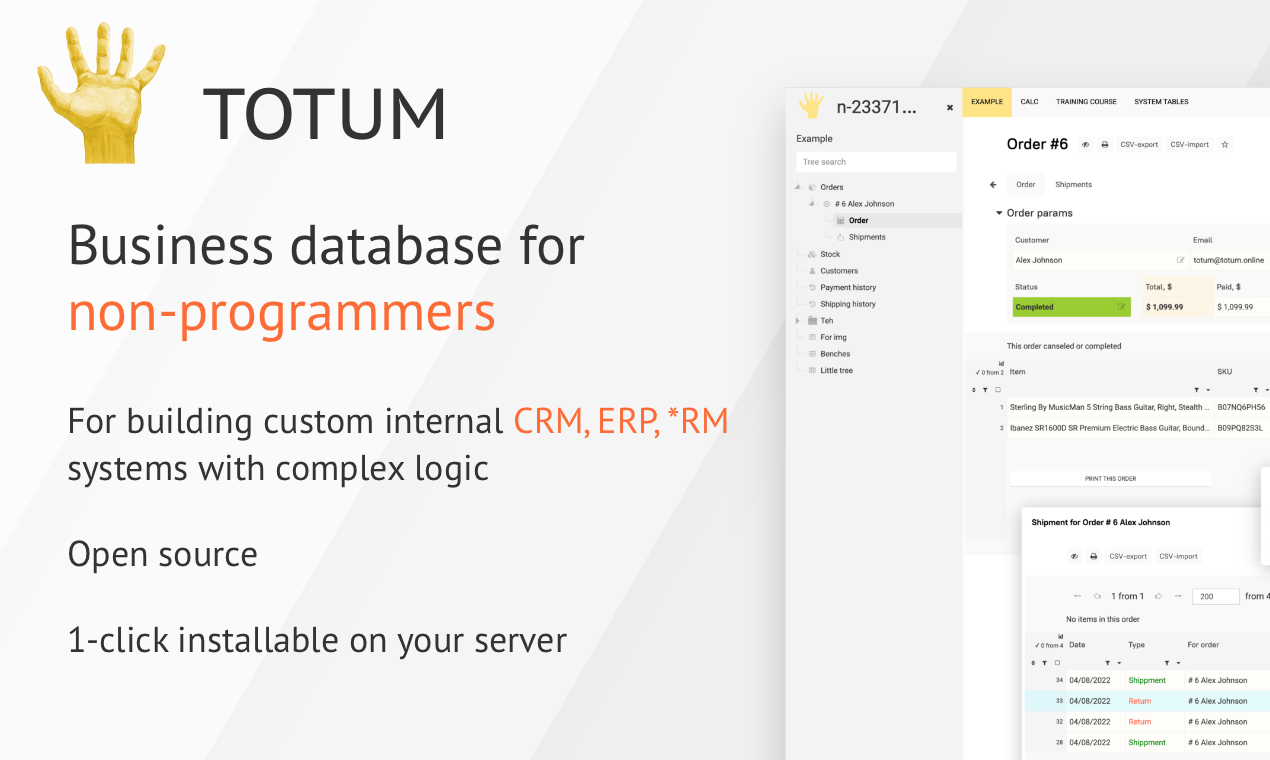Click the Date column filter icon
This screenshot has height=760, width=1270.
1107,663
